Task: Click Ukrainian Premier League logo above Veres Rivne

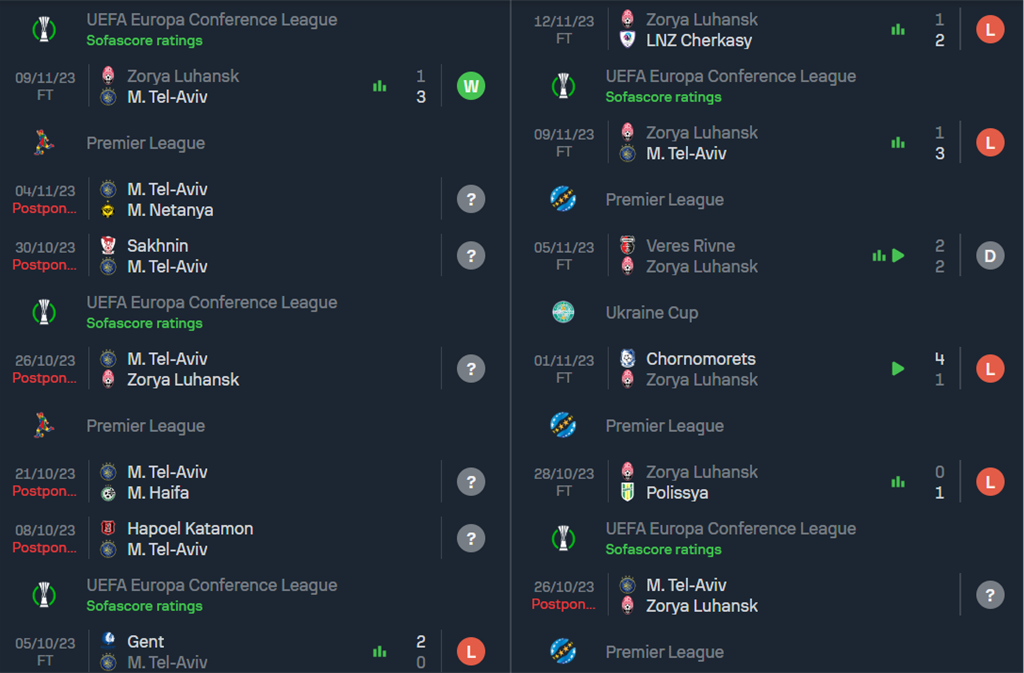Action: pyautogui.click(x=563, y=199)
